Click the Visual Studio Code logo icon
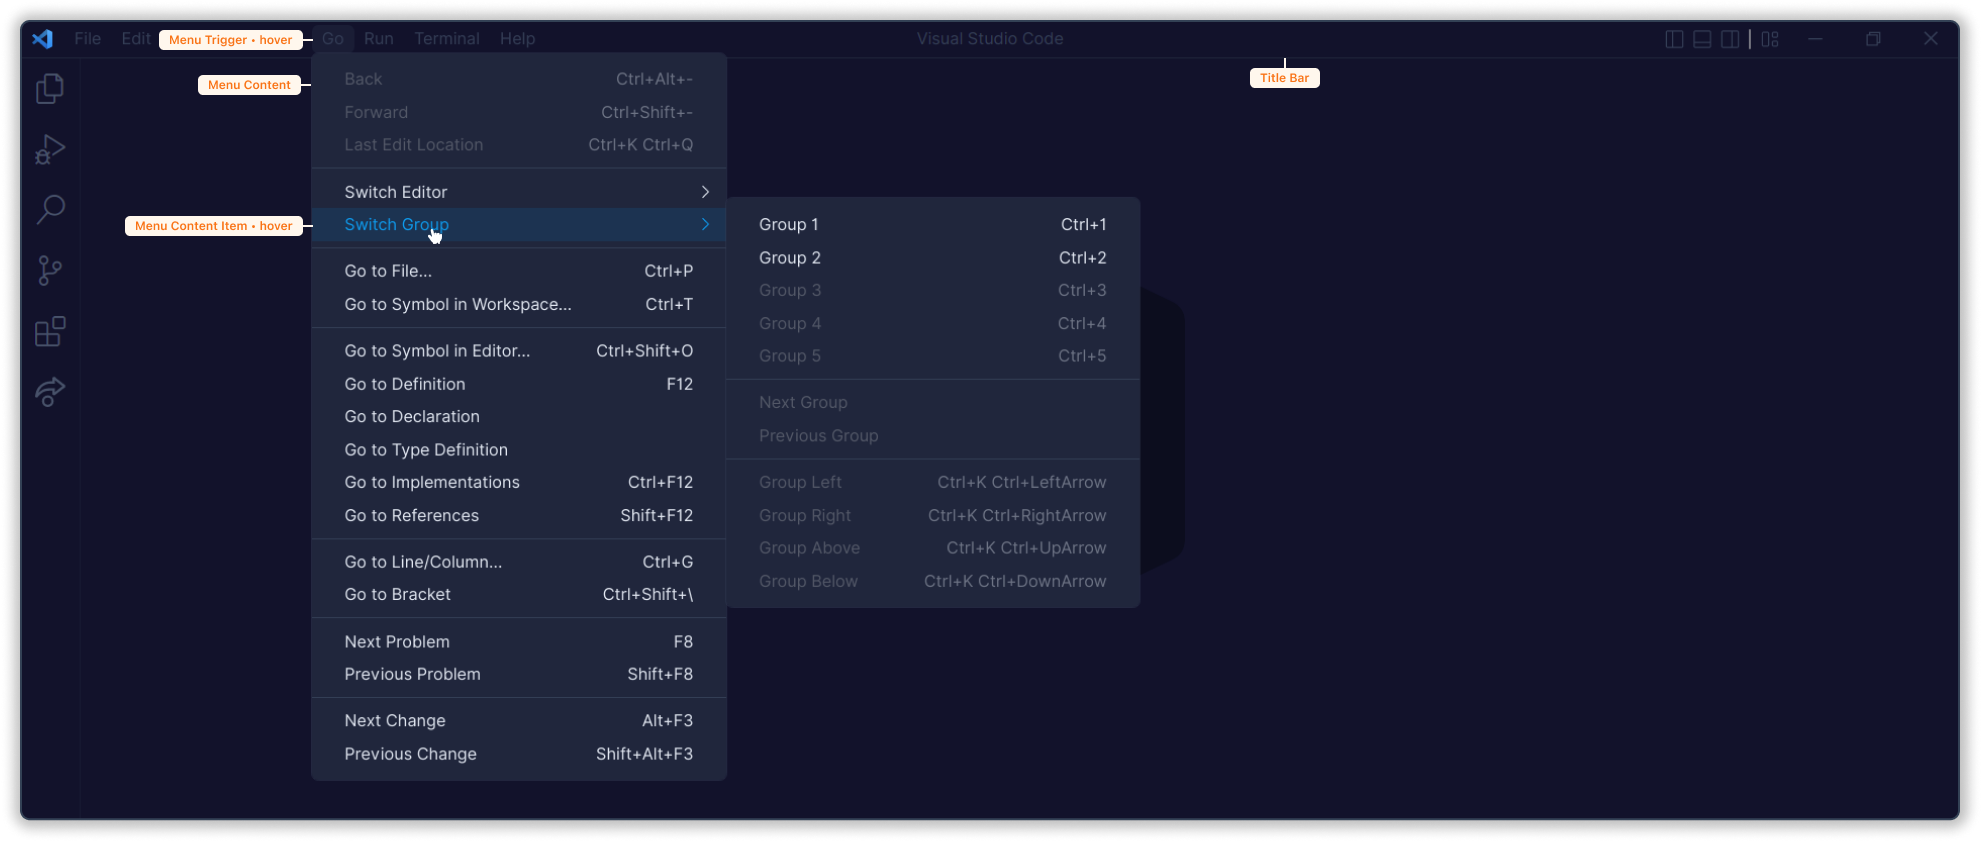The width and height of the screenshot is (1982, 843). pyautogui.click(x=42, y=39)
